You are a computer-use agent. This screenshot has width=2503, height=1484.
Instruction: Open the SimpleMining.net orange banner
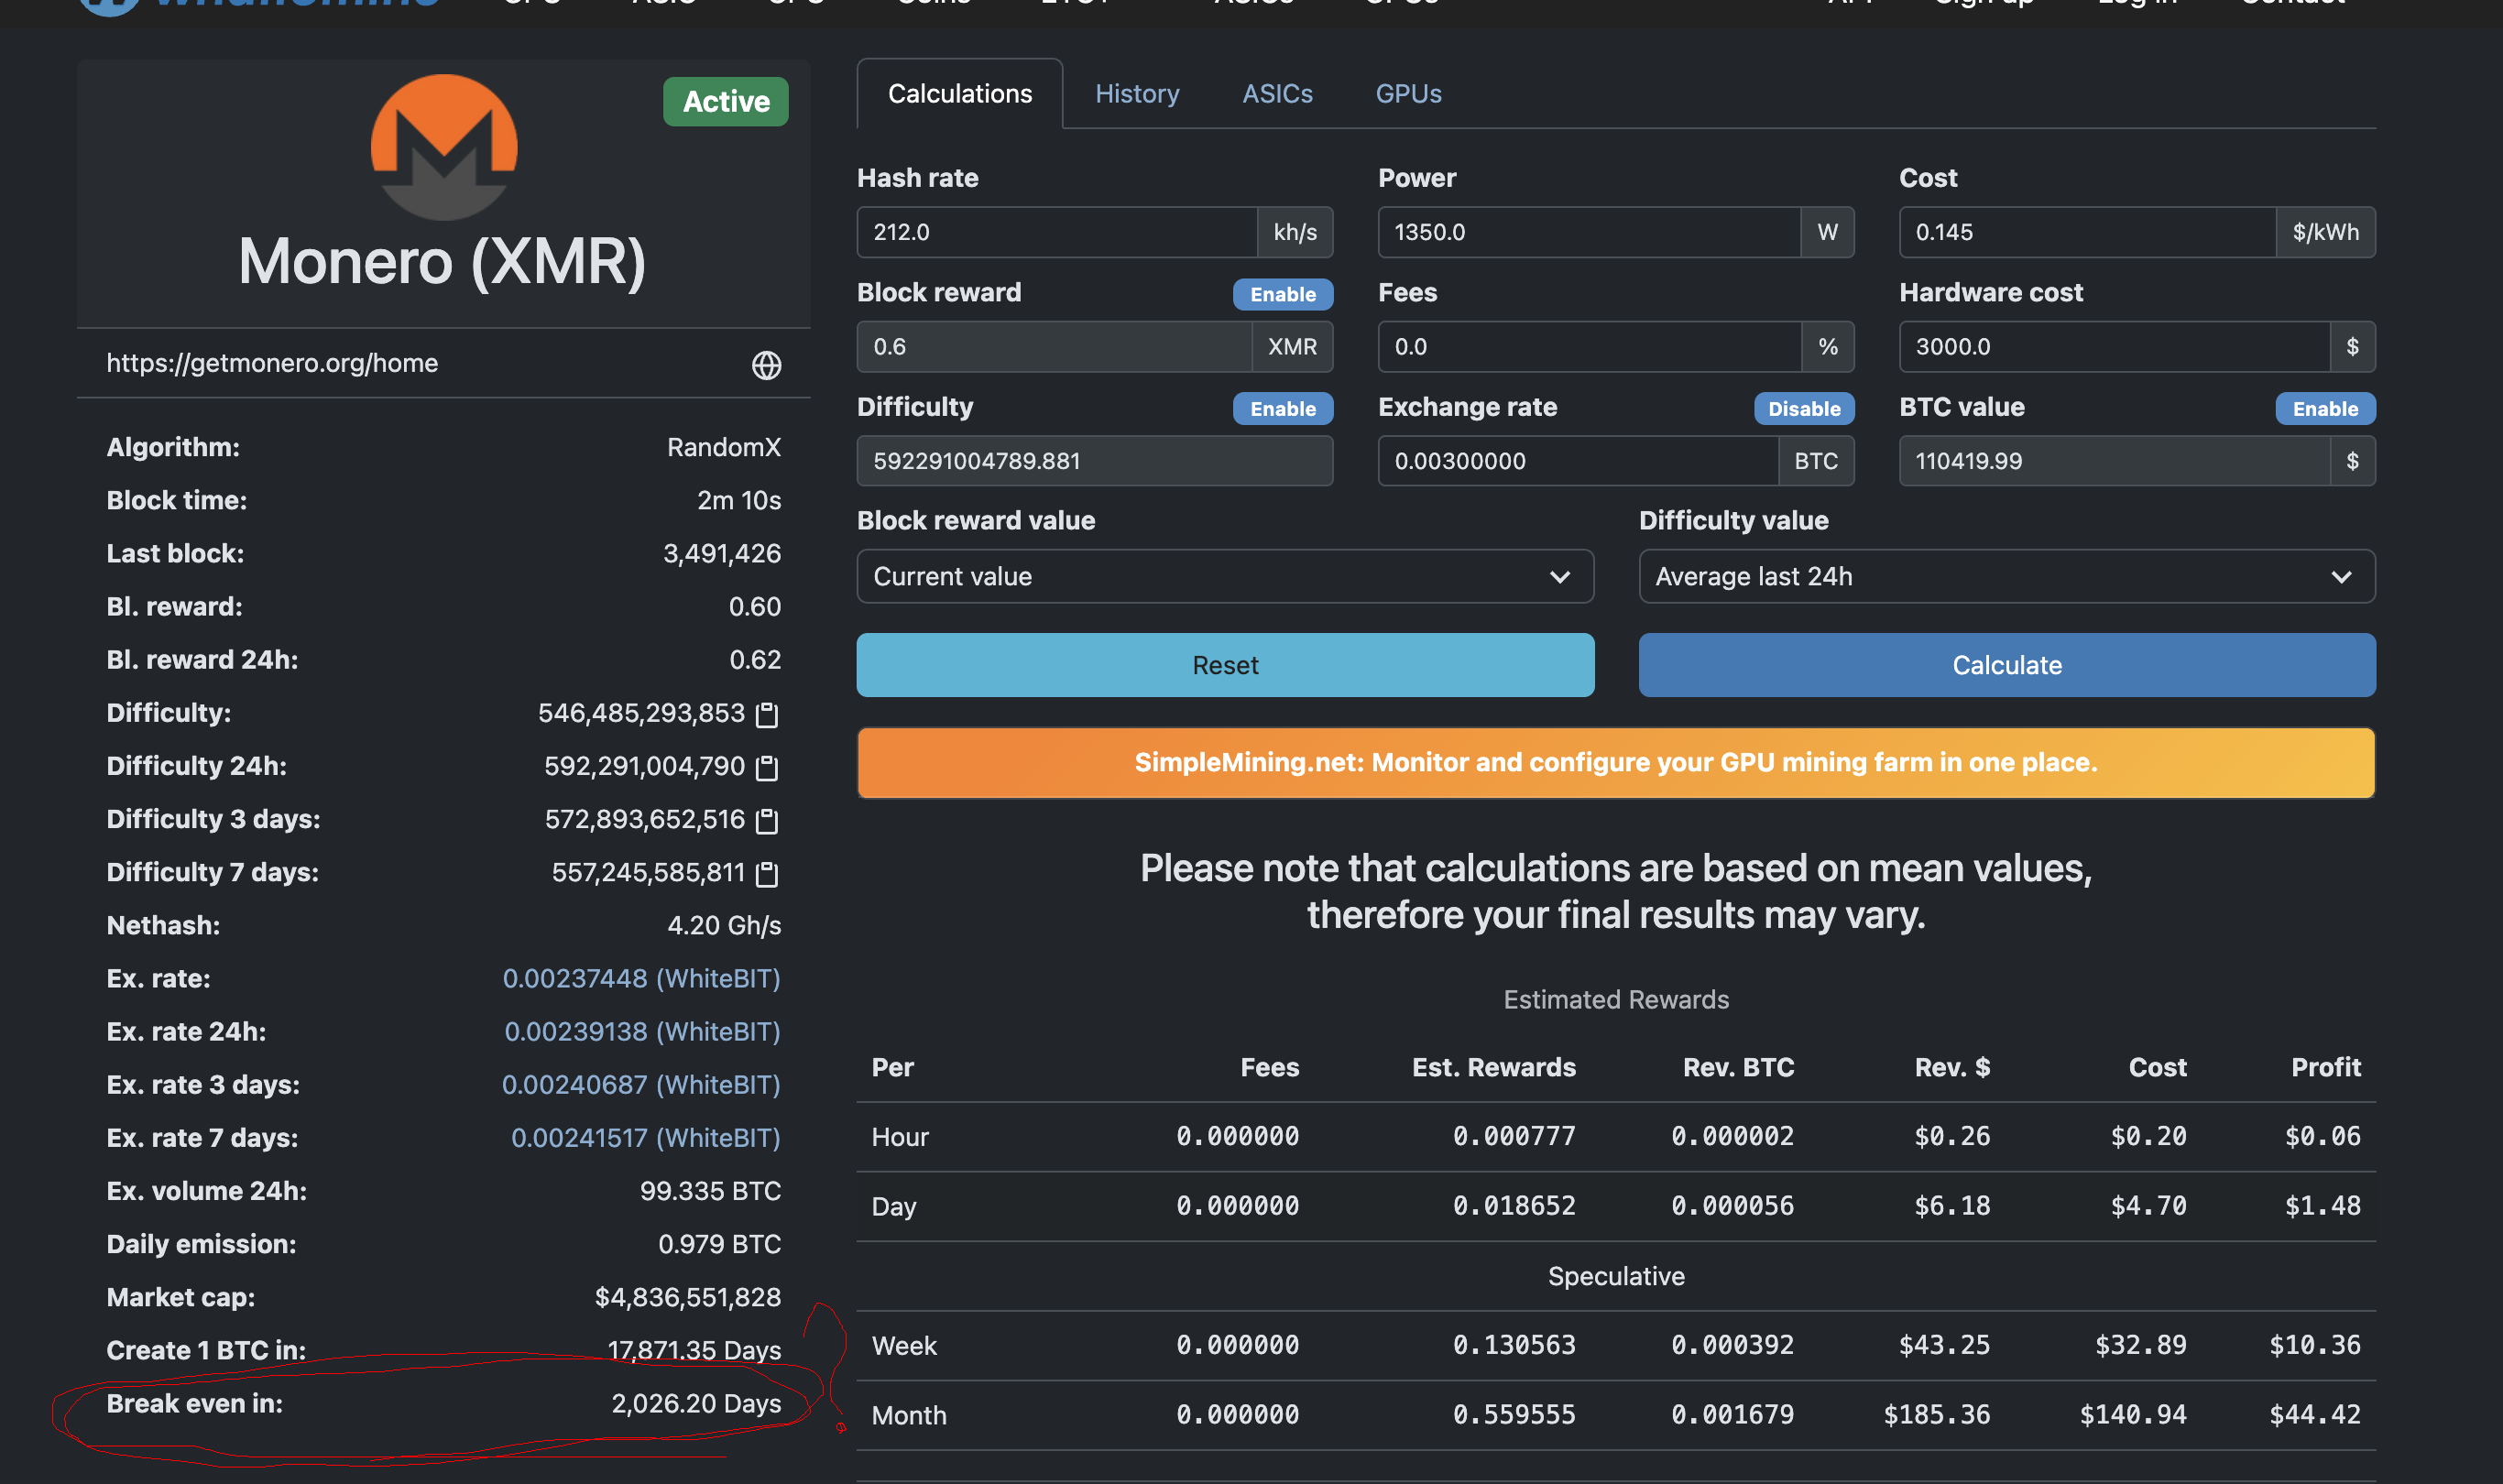coord(1615,762)
